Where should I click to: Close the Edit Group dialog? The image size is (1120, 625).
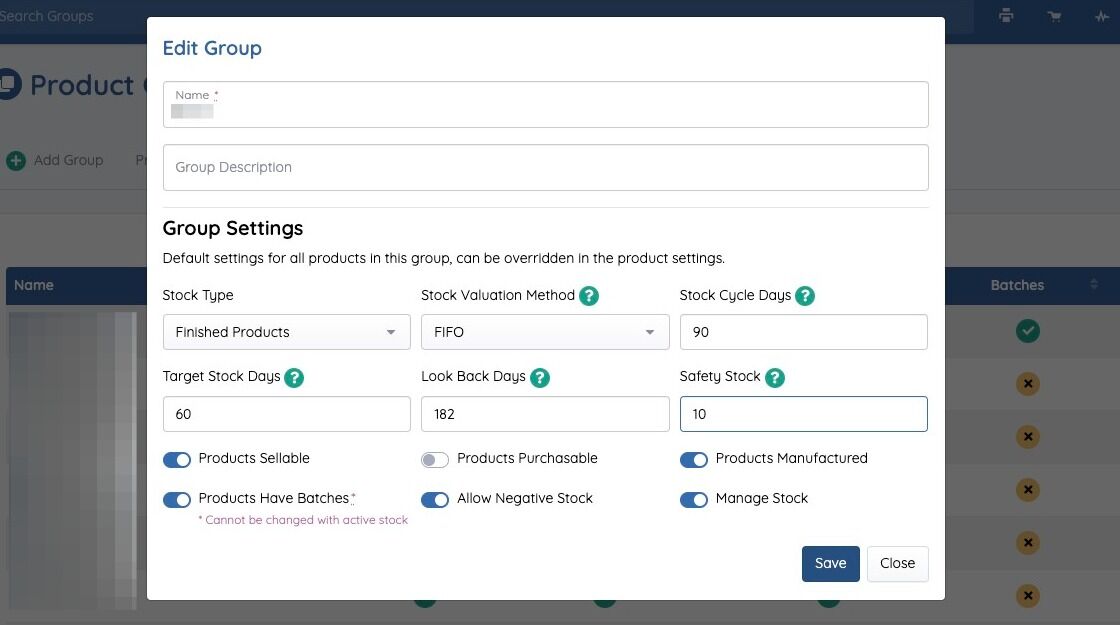pyautogui.click(x=897, y=563)
